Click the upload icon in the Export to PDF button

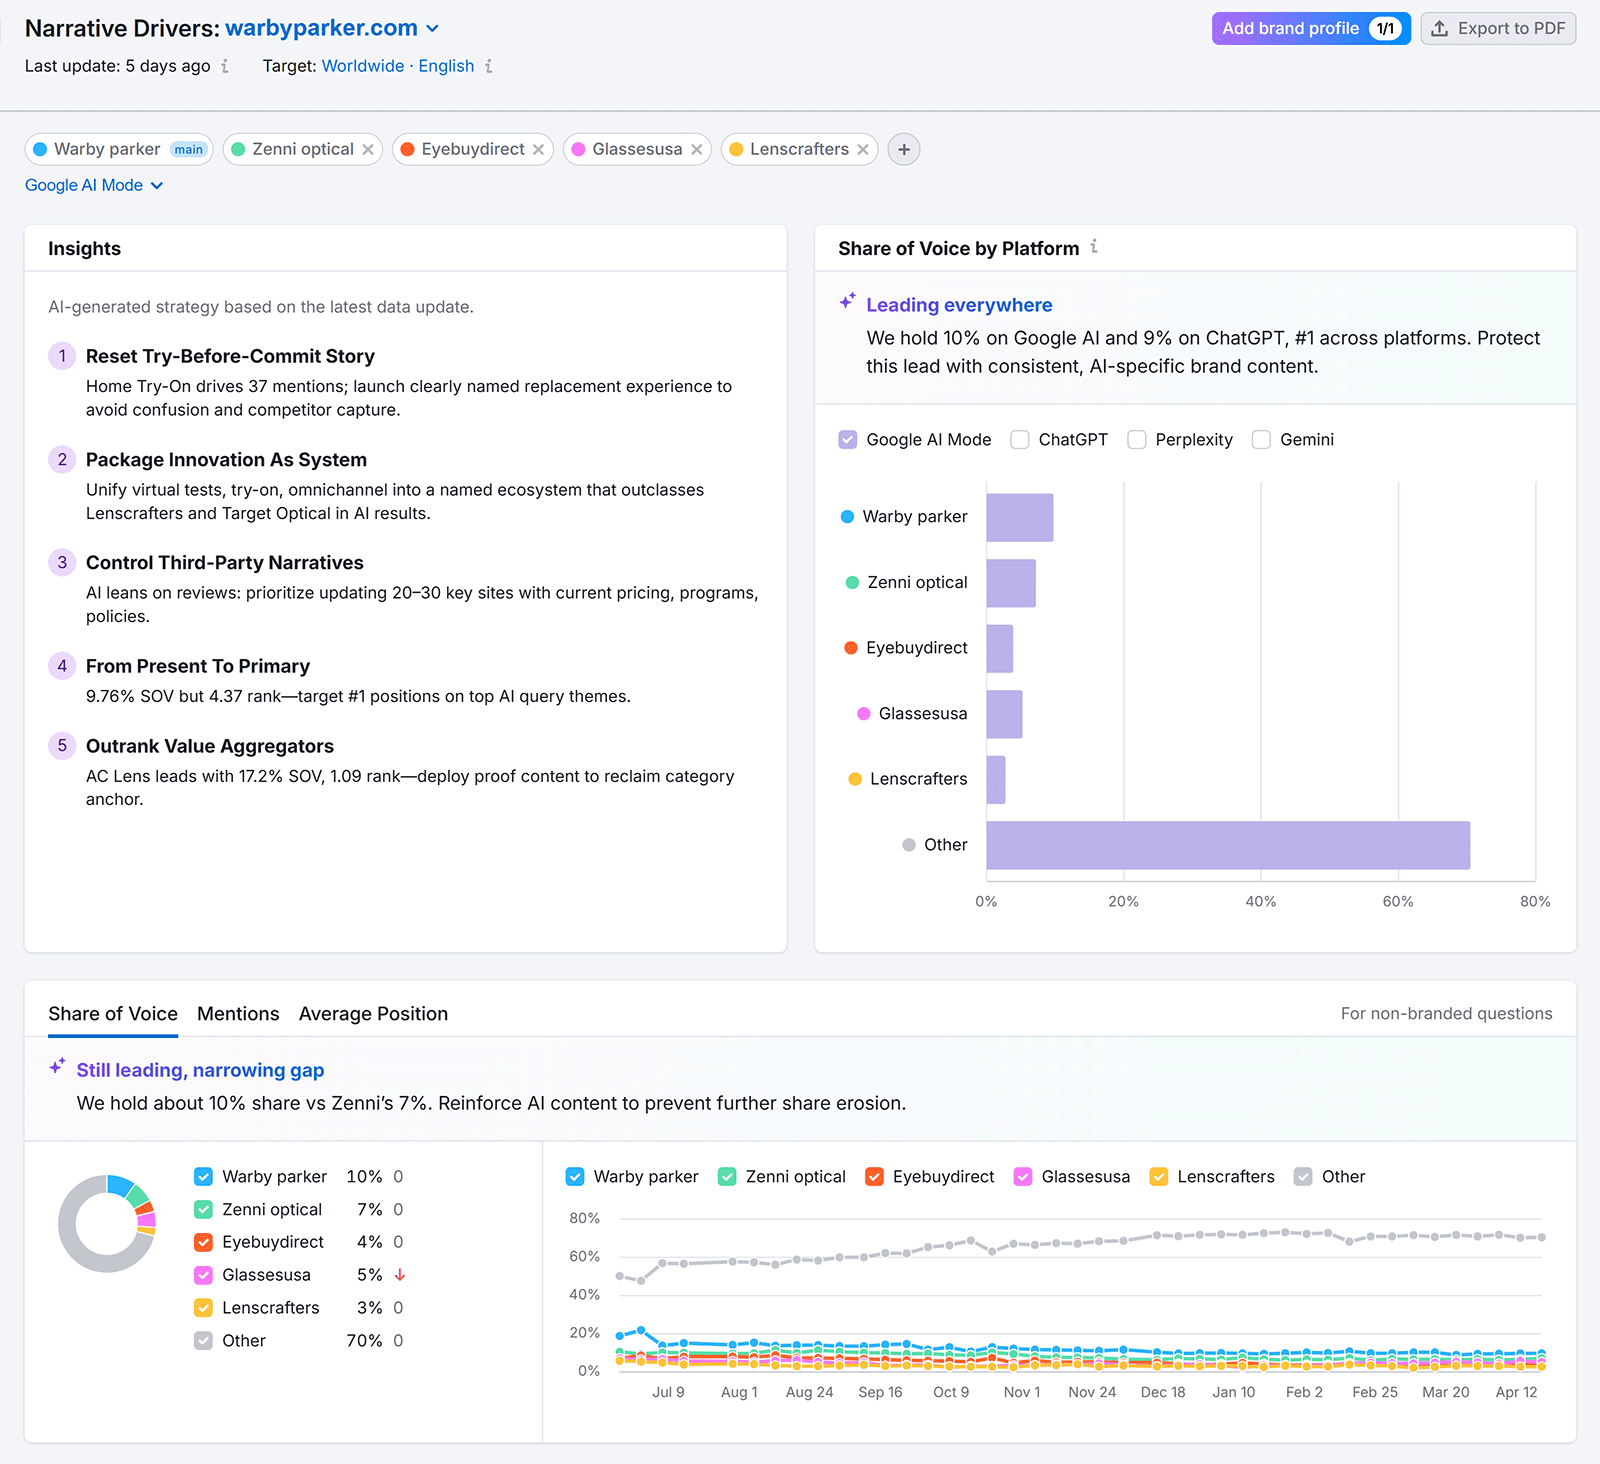pos(1439,29)
